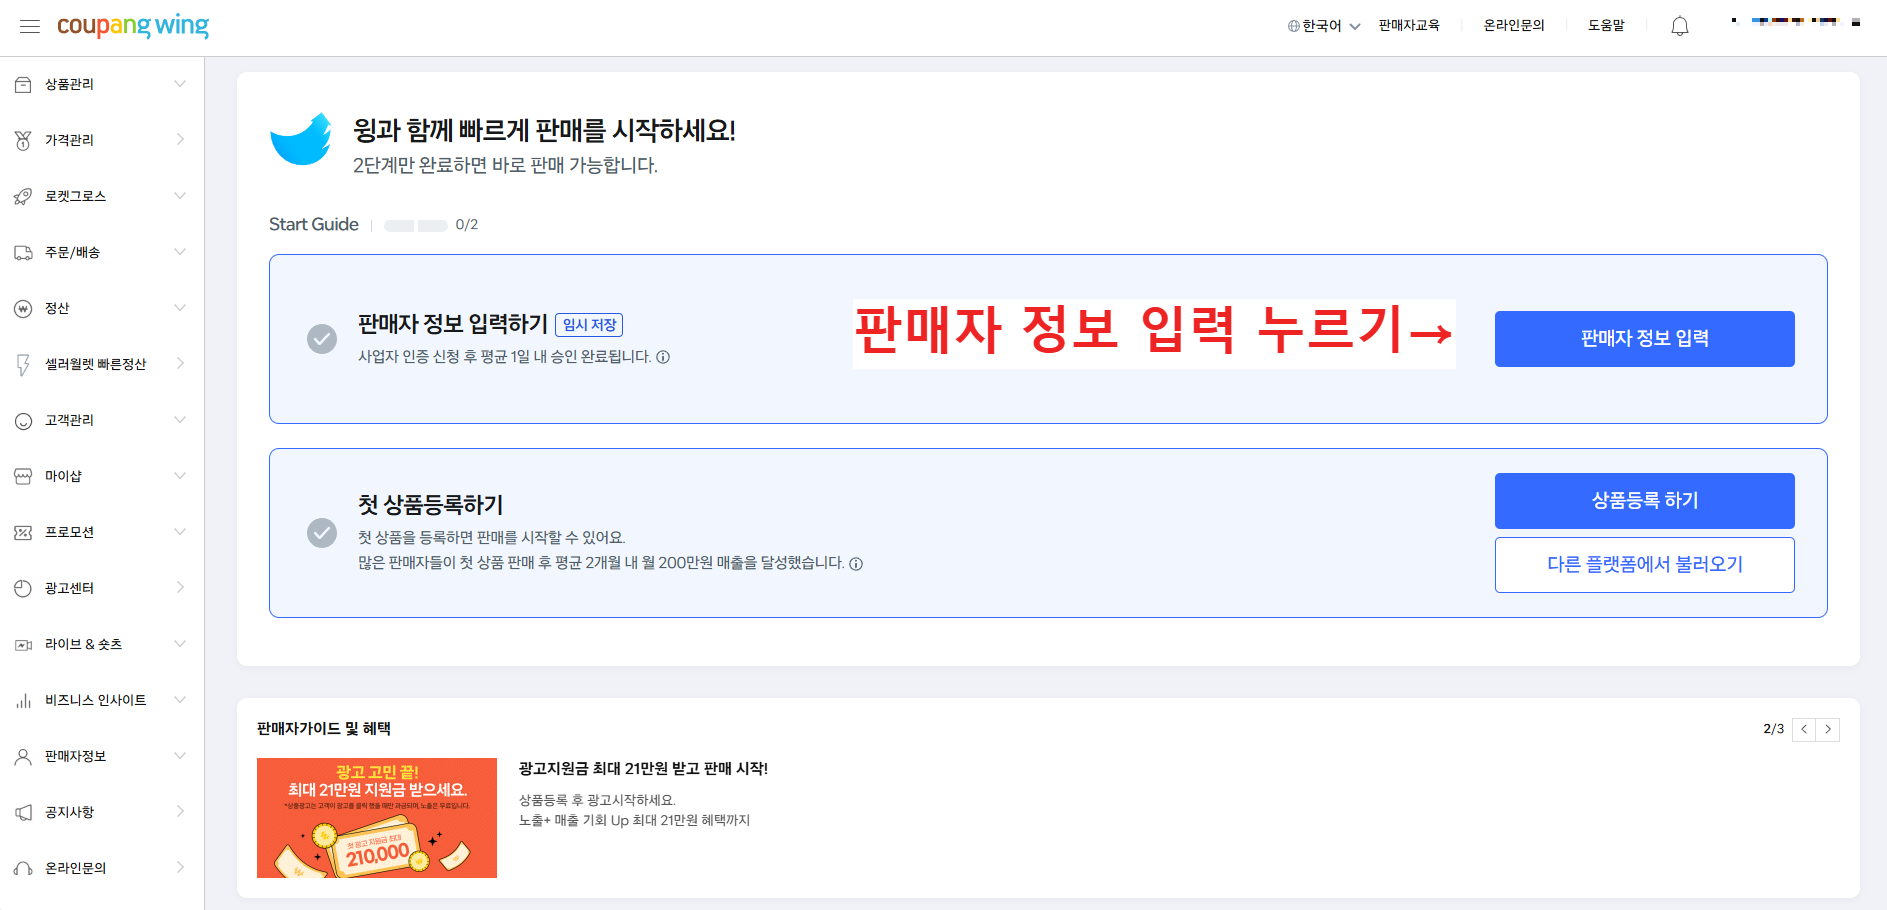Viewport: 1887px width, 910px height.
Task: Click the 주문/배송 truck icon
Action: (x=23, y=253)
